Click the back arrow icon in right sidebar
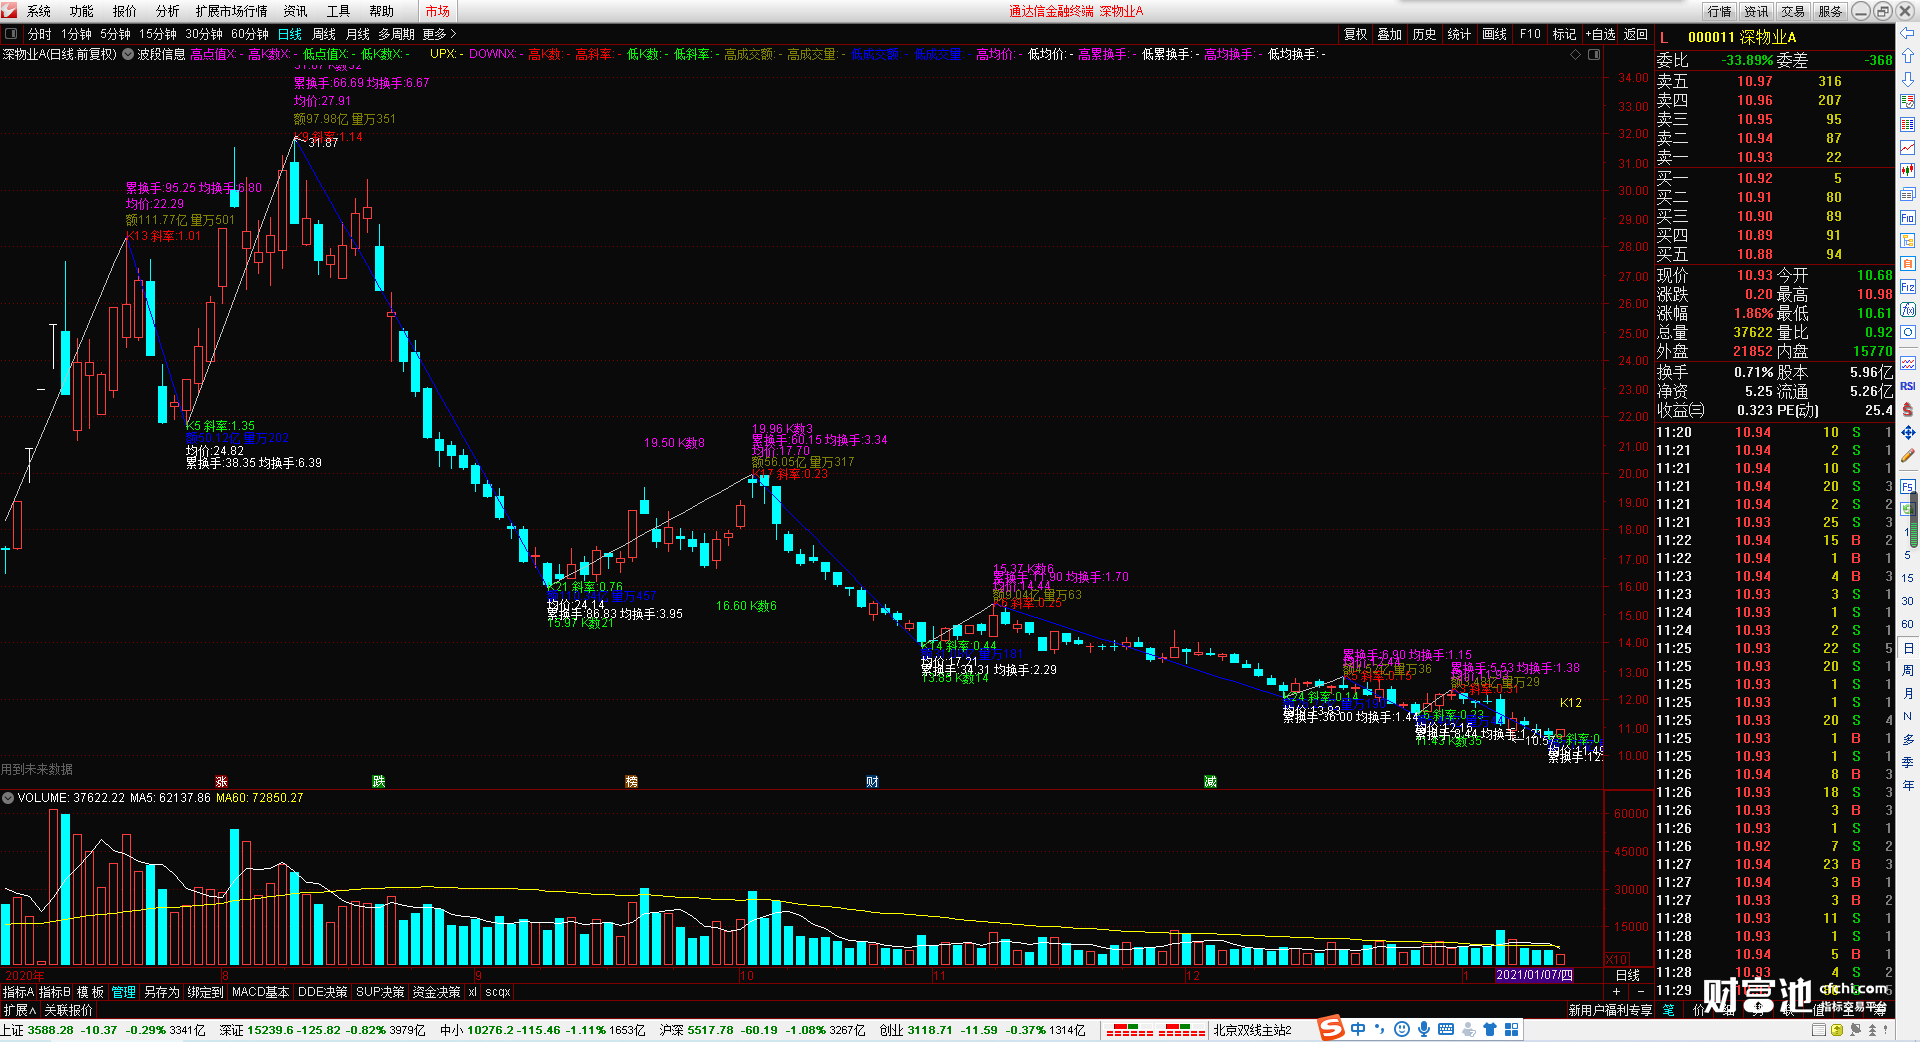This screenshot has width=1920, height=1042. click(1907, 33)
